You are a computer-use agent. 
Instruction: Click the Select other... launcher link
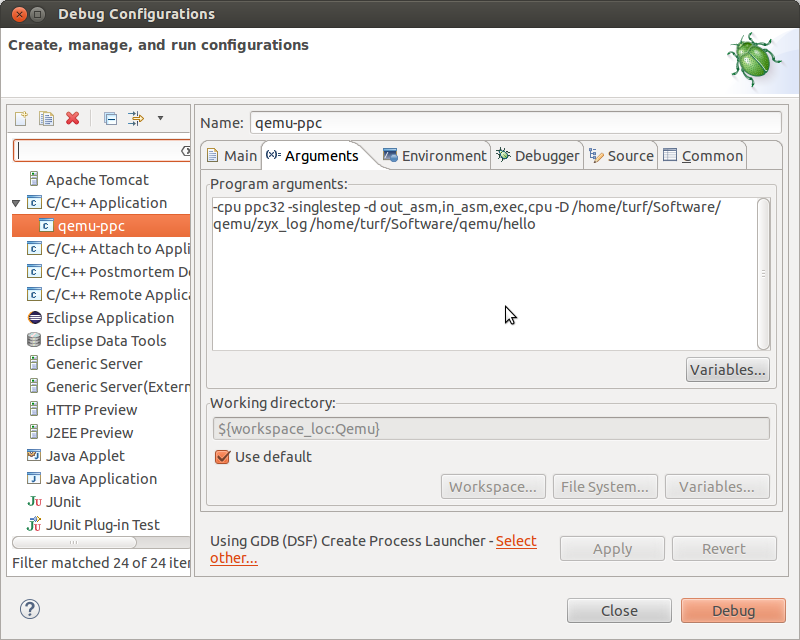(x=516, y=541)
